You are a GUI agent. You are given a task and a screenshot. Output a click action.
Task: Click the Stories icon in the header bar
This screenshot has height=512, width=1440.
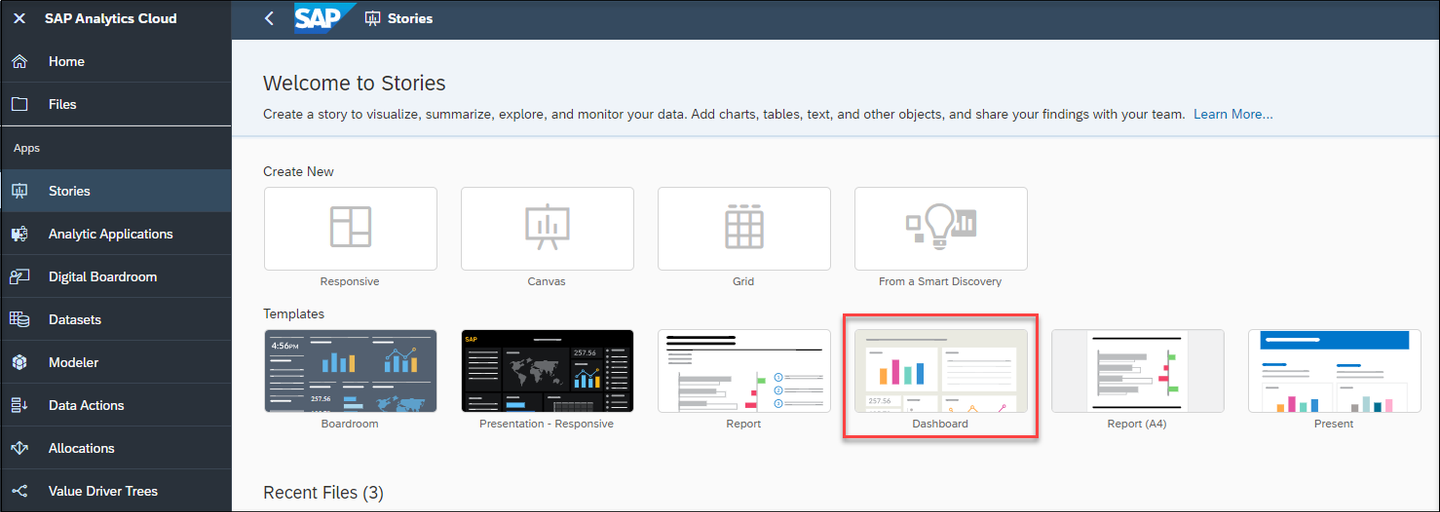click(x=373, y=18)
